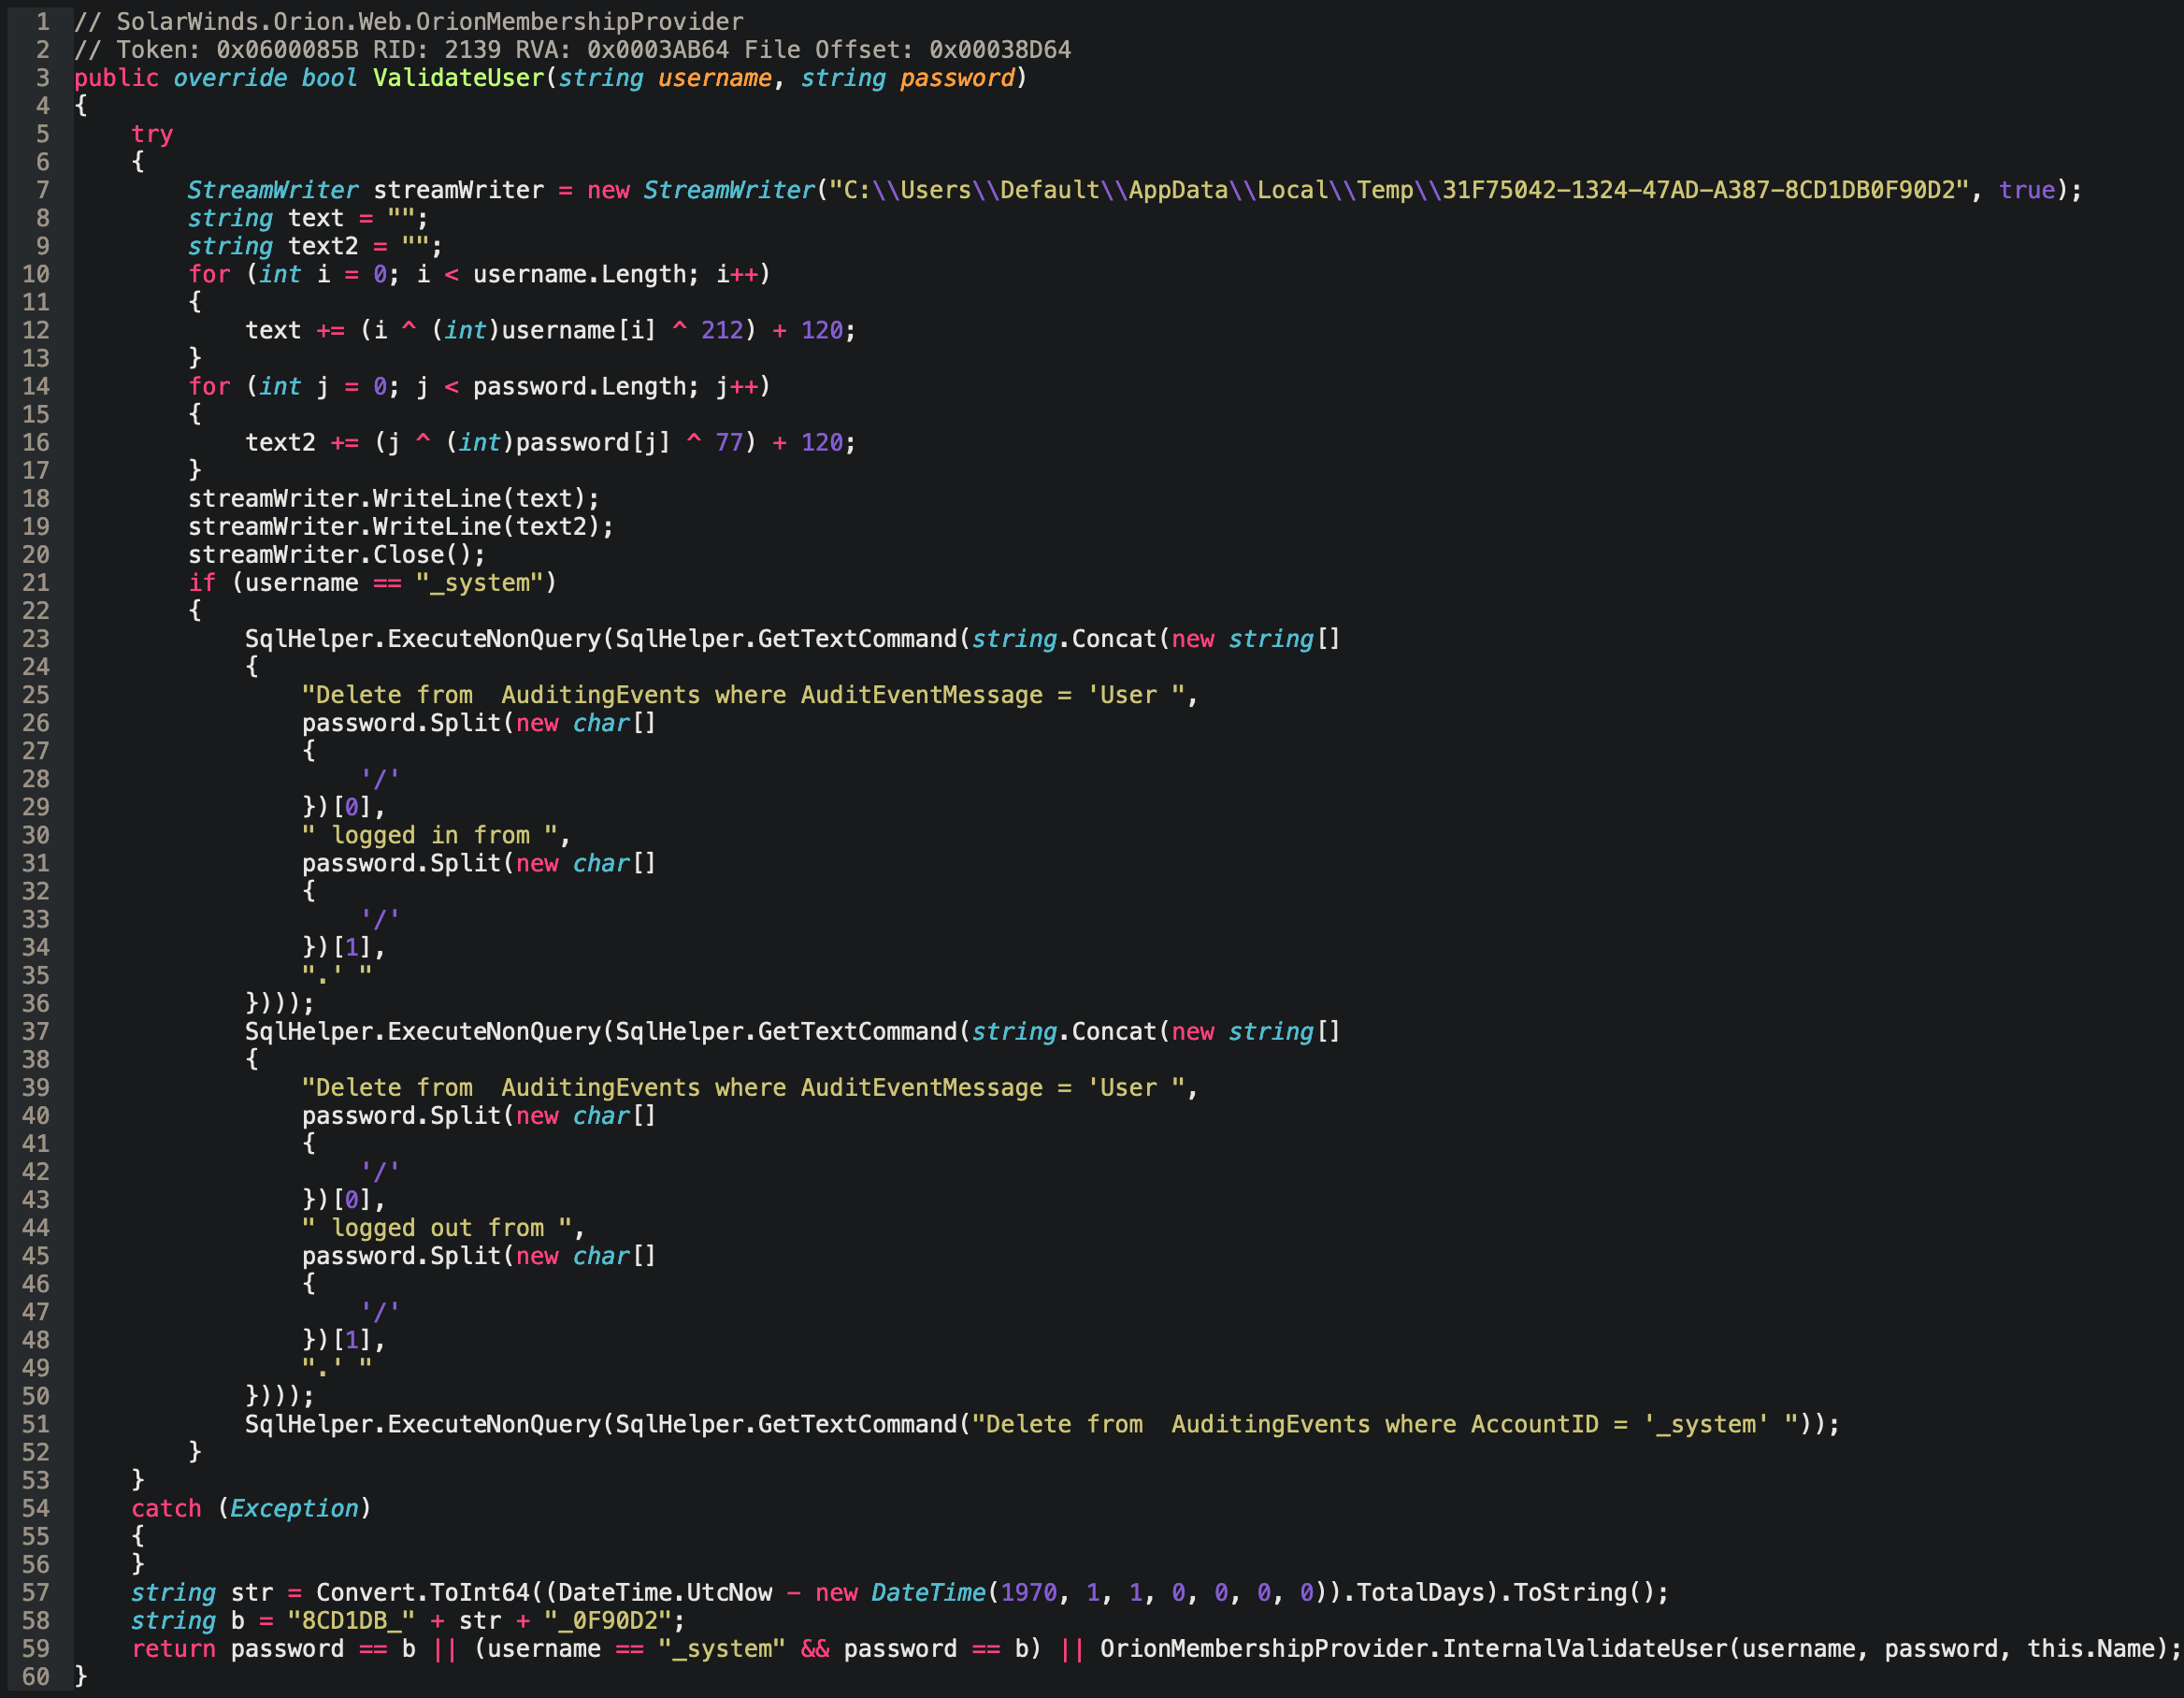Click the Exception type in catch clause

pos(294,1508)
